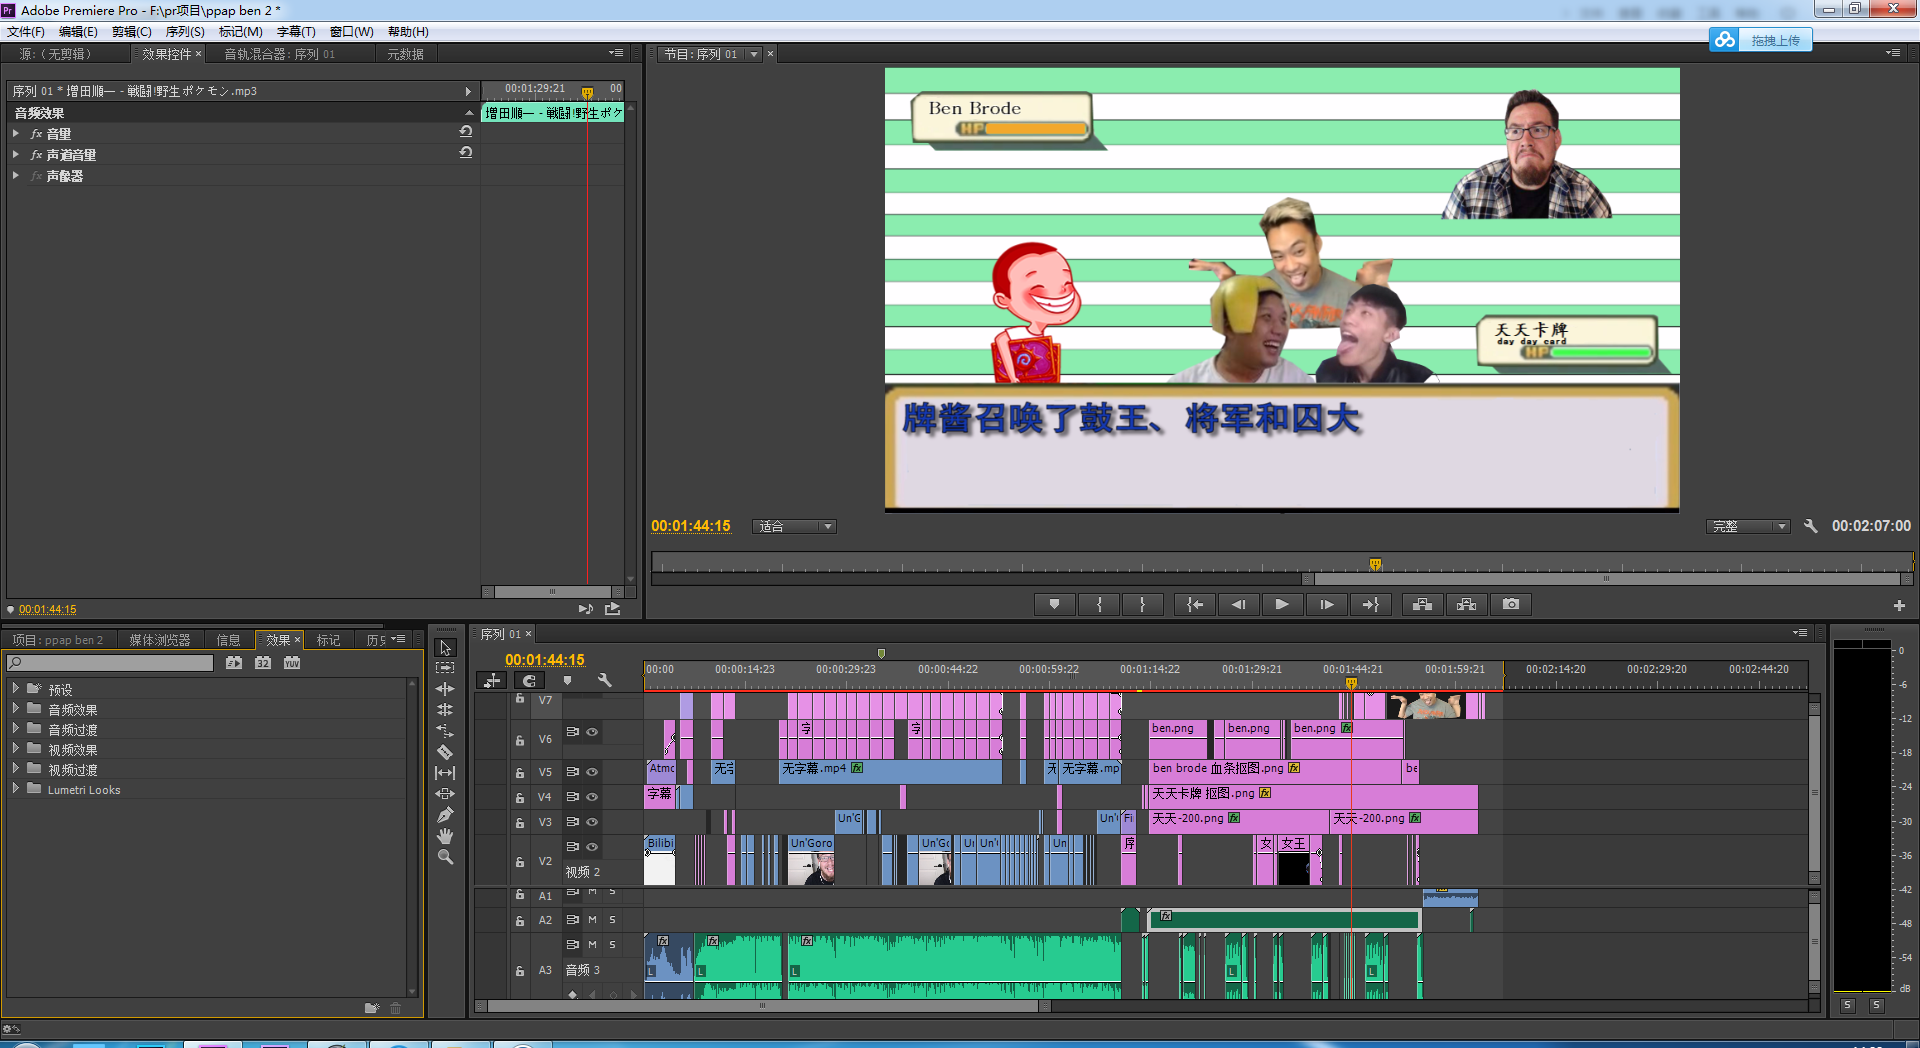Solo audio track A3

pos(612,945)
